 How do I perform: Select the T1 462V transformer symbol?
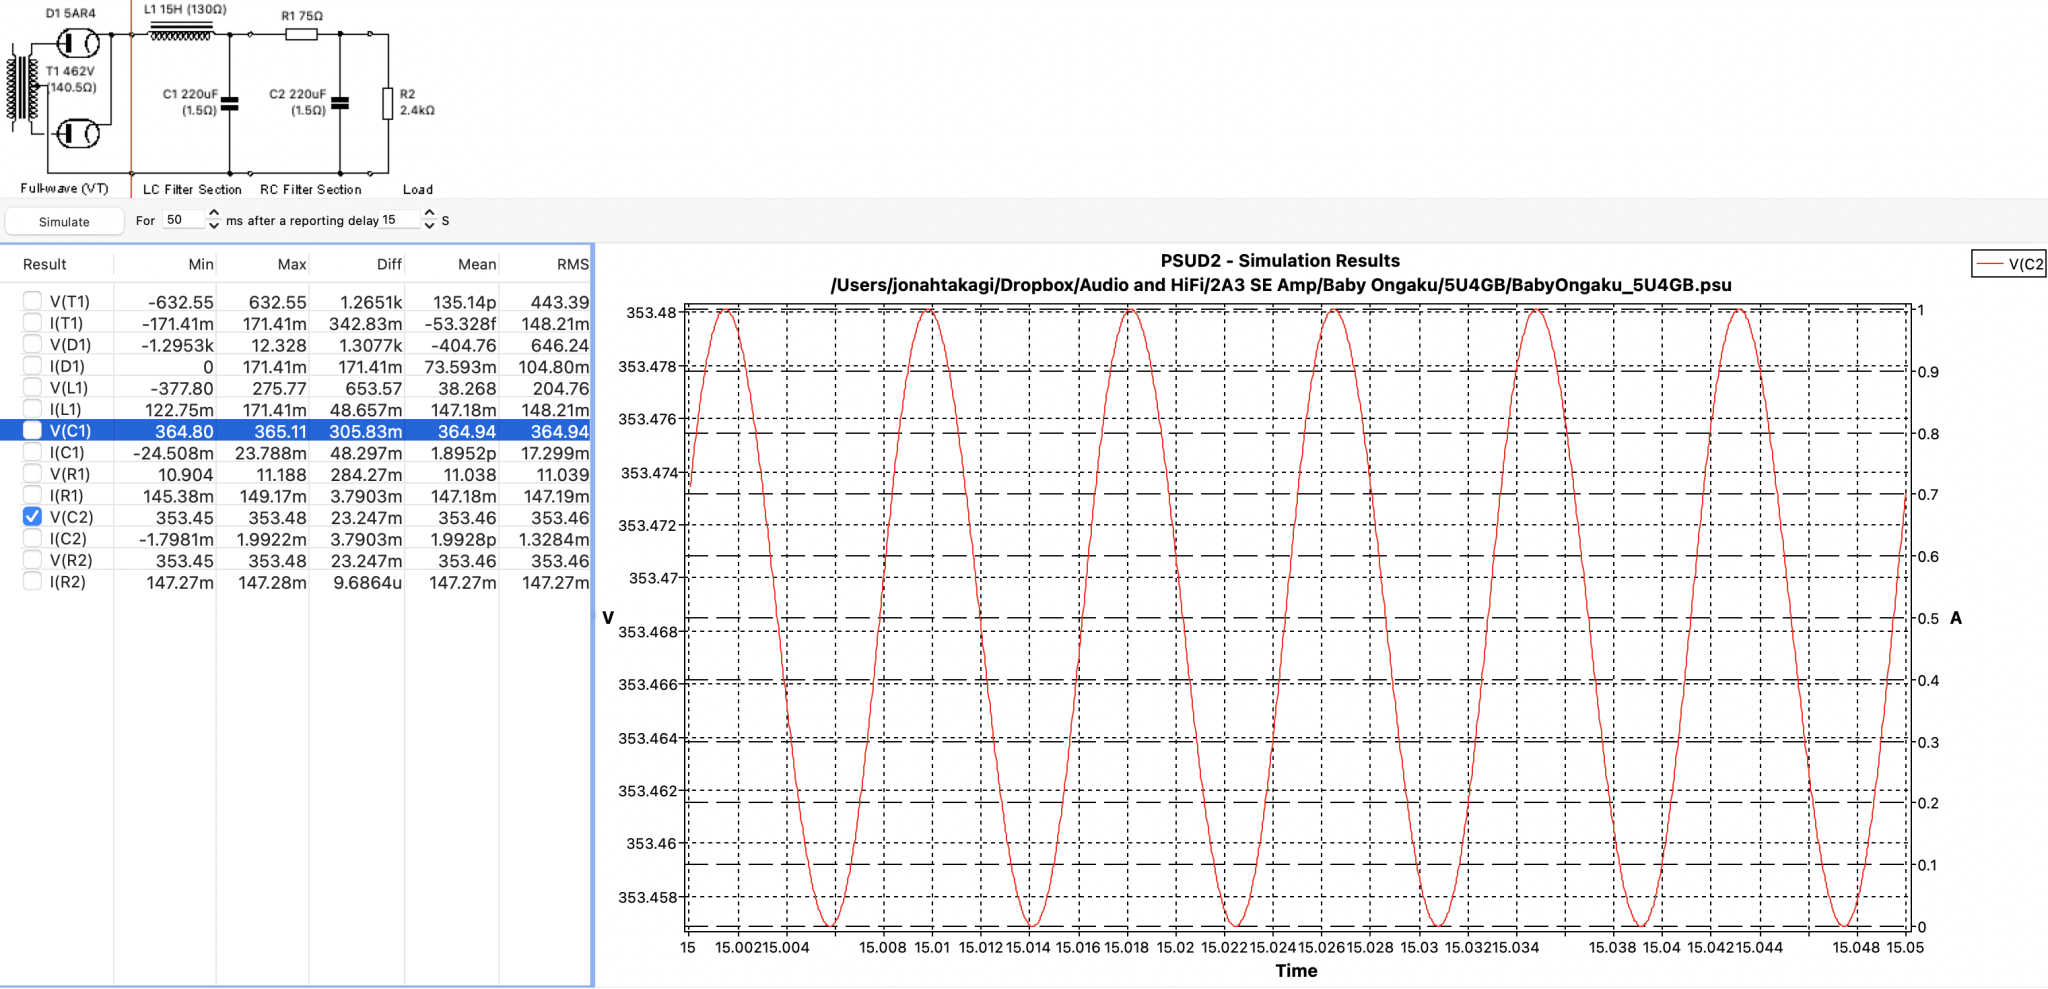[23, 89]
